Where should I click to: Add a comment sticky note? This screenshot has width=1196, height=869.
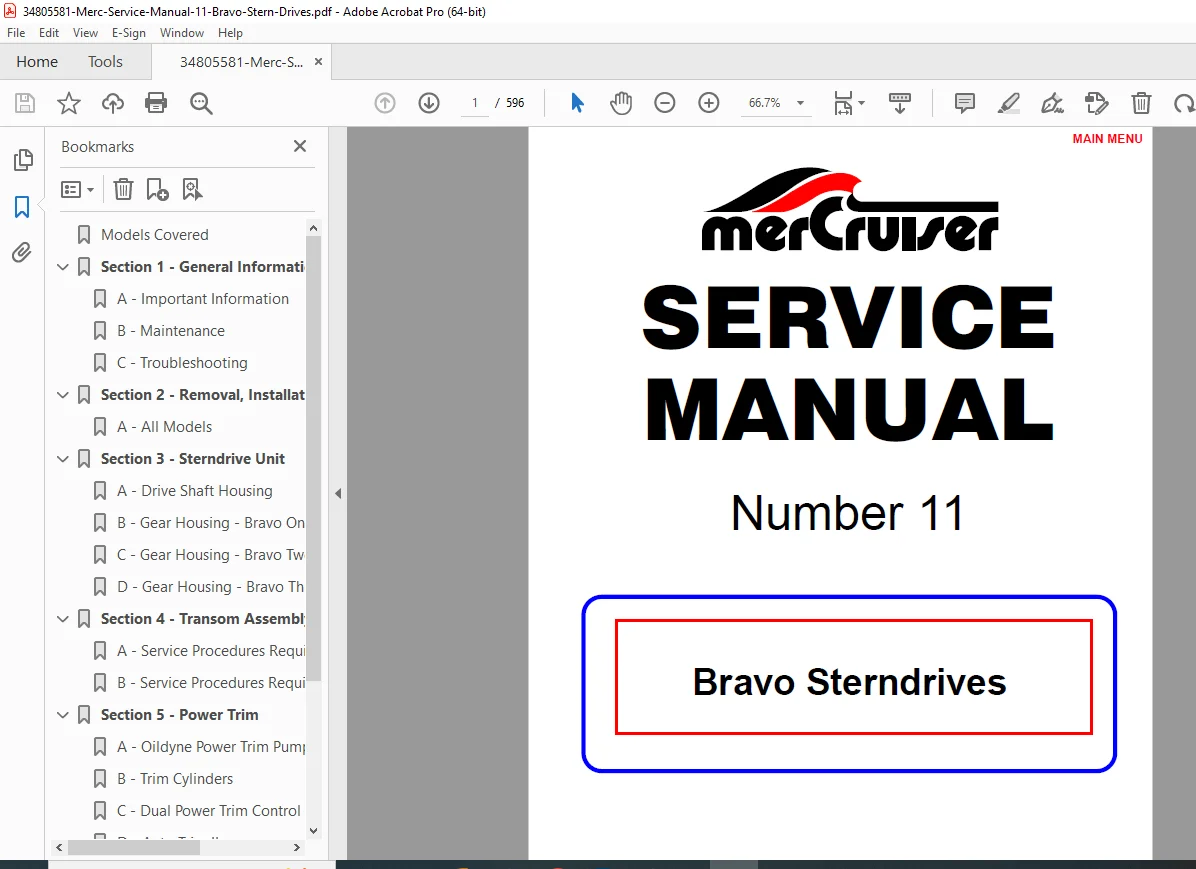coord(965,103)
